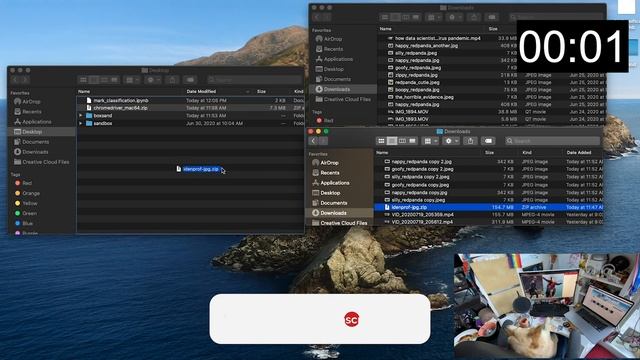Click Edit Tags button in front Downloads window
Image resolution: width=640 pixels, height=360 pixels.
point(488,141)
